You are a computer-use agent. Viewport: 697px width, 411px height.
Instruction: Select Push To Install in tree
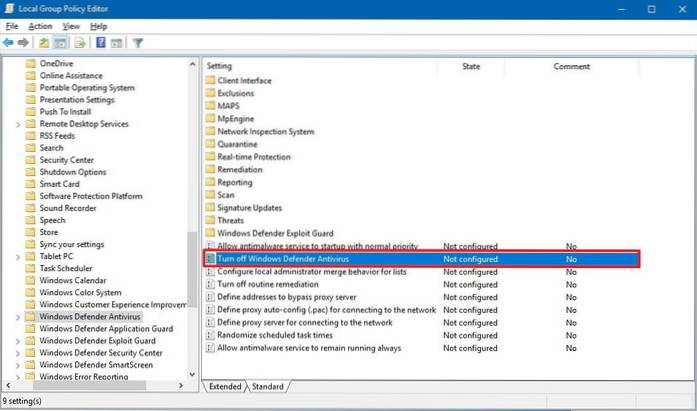tap(65, 112)
